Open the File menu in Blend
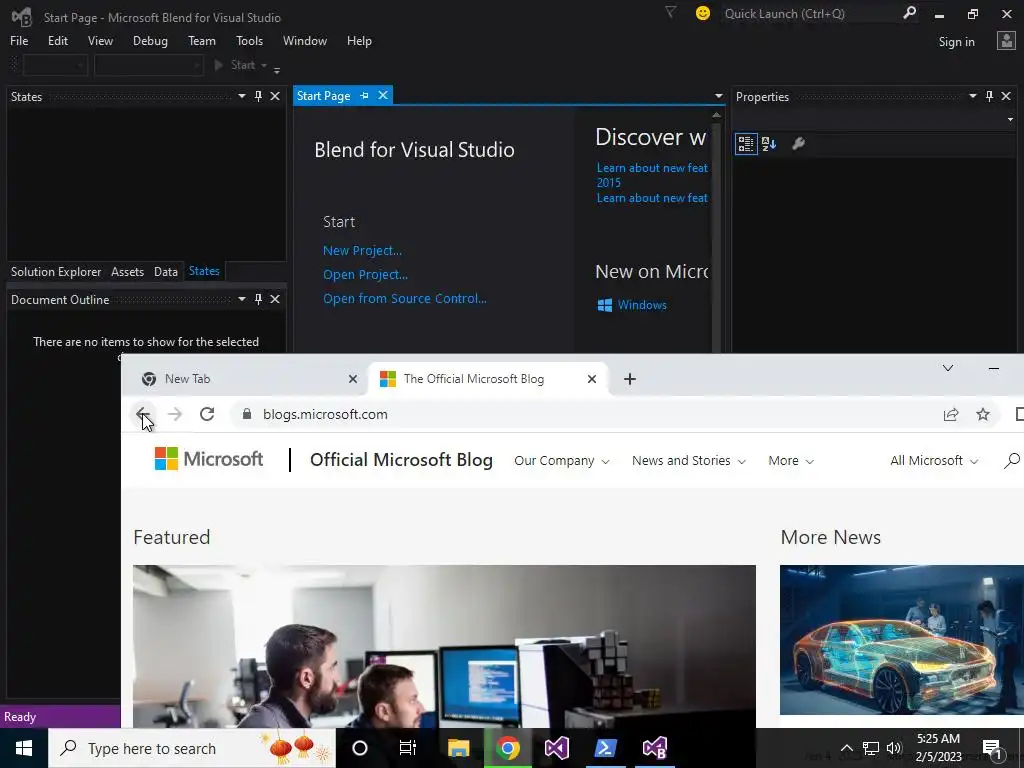 19,40
